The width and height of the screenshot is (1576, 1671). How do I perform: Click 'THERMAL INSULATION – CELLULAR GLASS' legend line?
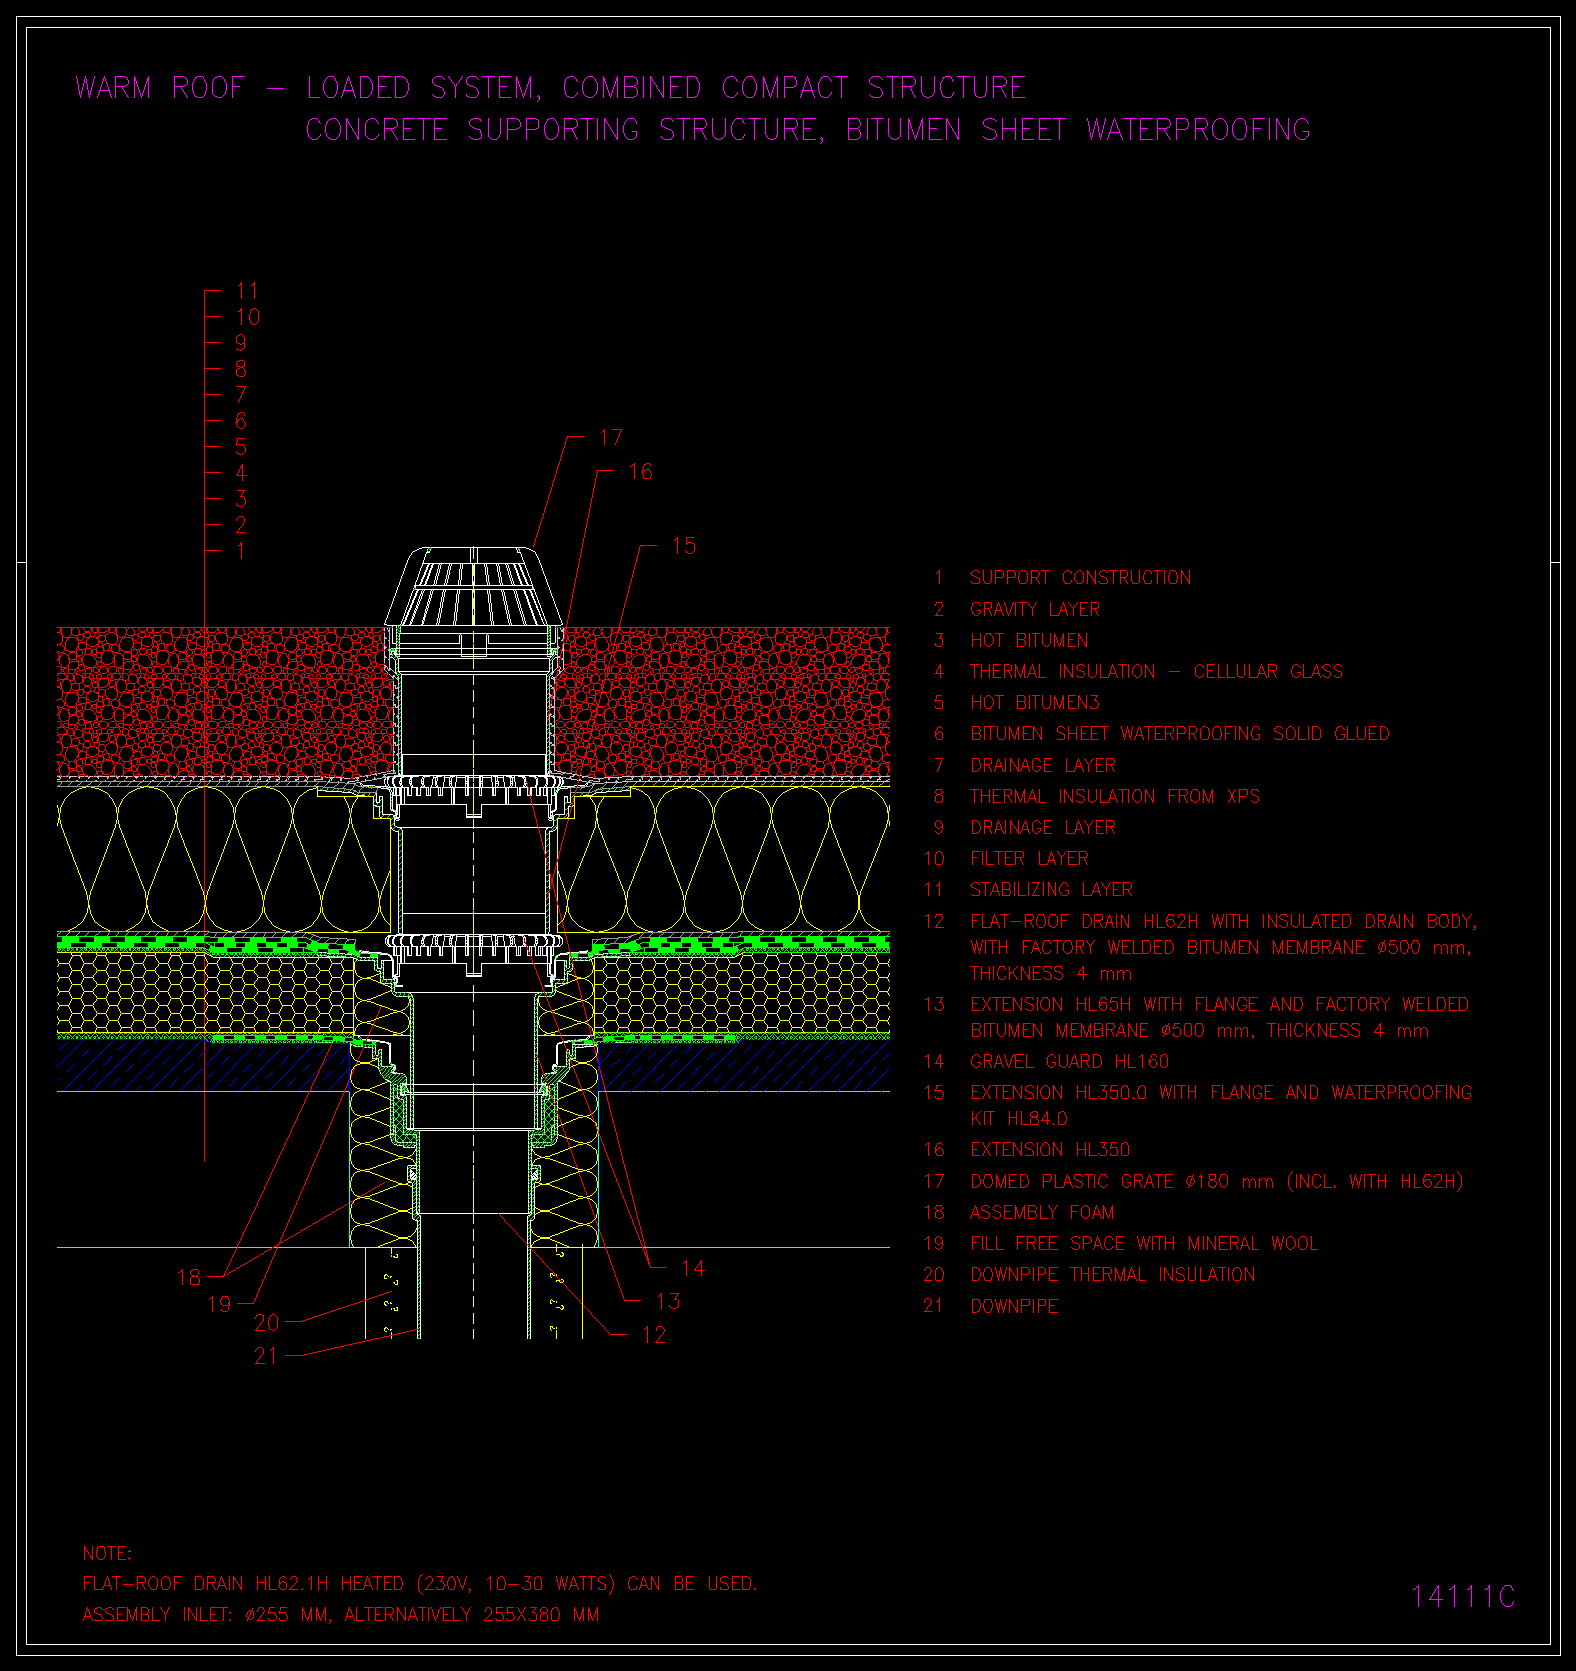click(x=1156, y=672)
